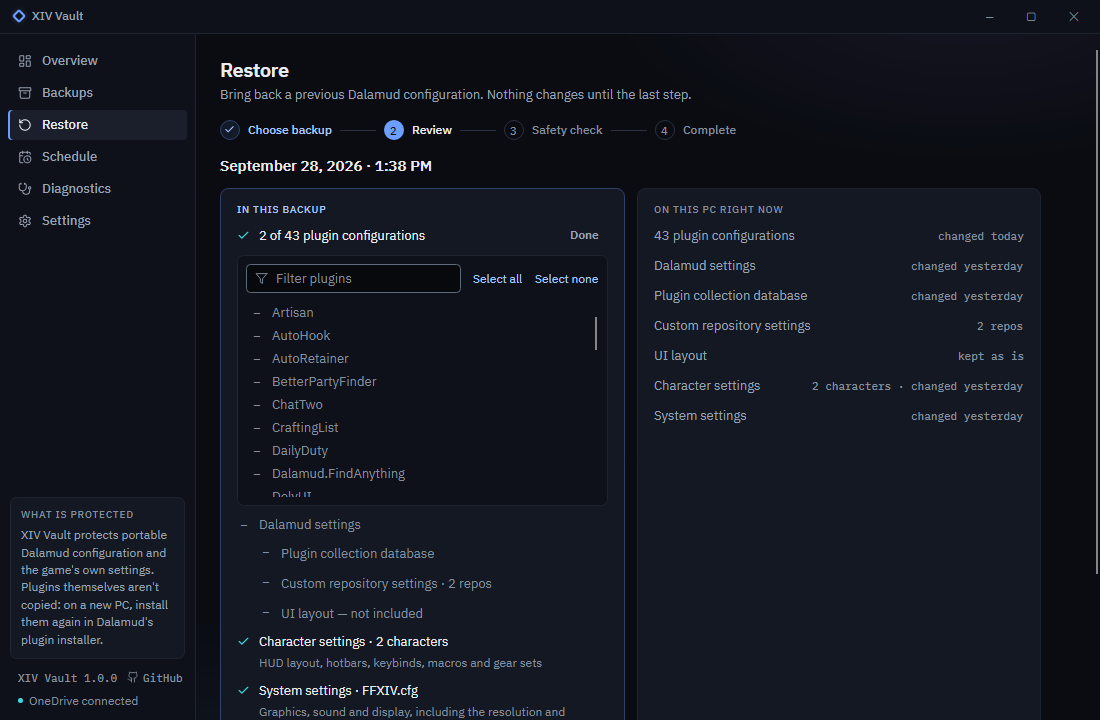Image resolution: width=1100 pixels, height=720 pixels.
Task: Click Done to collapse plugin list
Action: click(584, 235)
